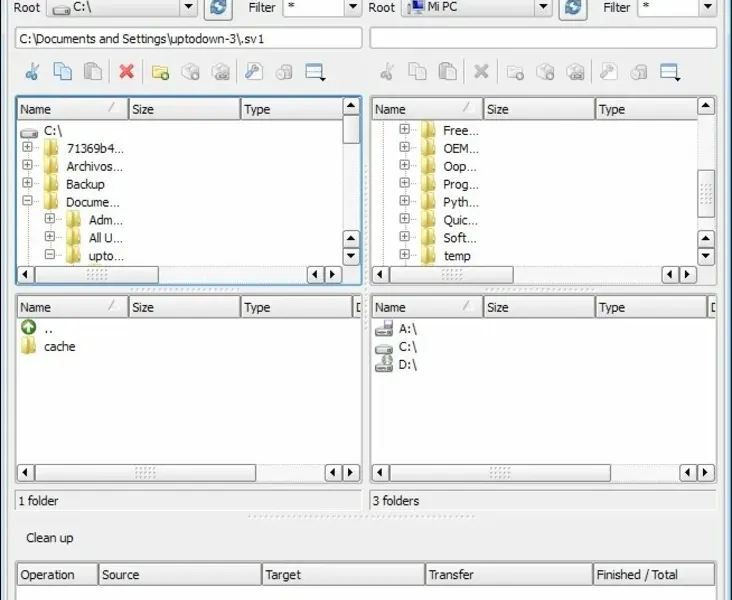Open the left Root drive dropdown showing C:\
Viewport: 732px width, 600px height.
click(189, 7)
